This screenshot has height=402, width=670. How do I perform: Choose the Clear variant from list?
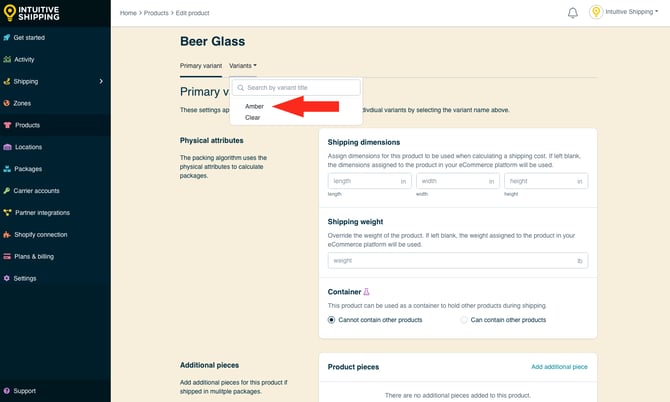pos(253,117)
